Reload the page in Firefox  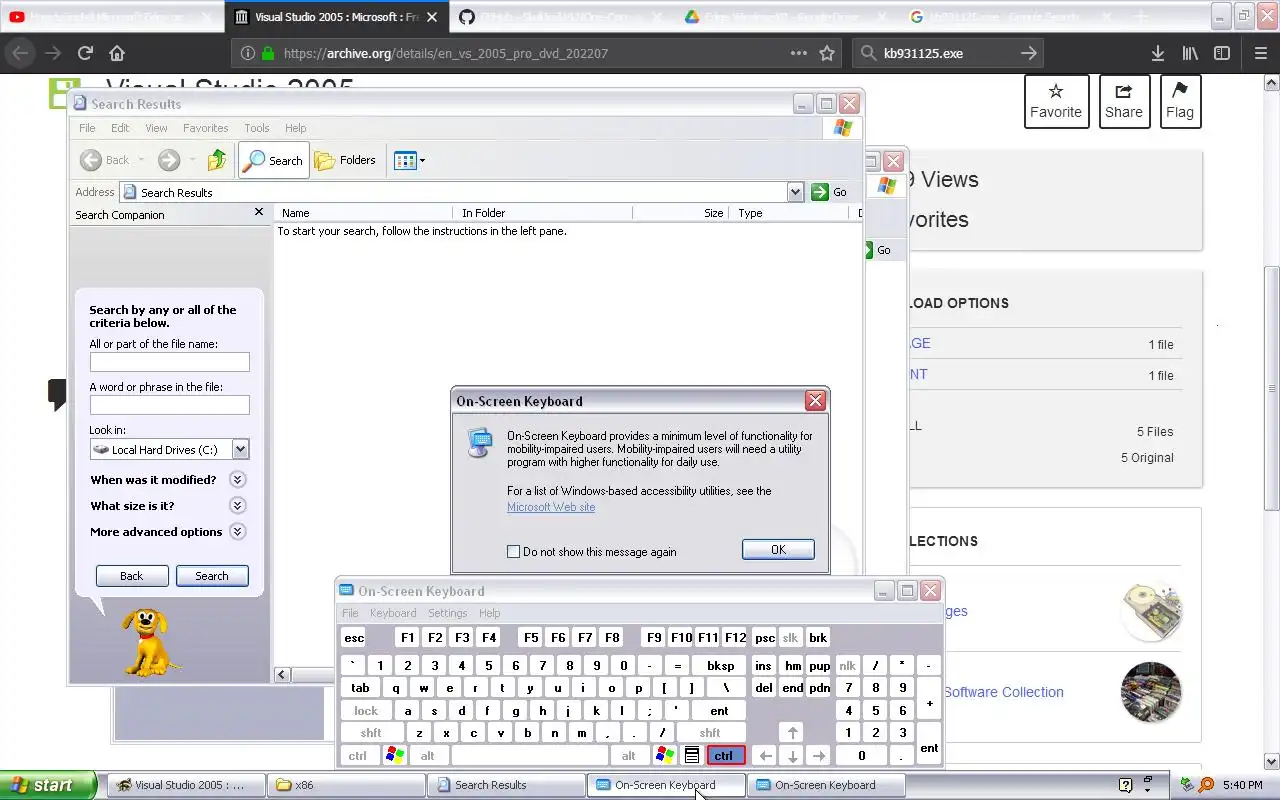point(85,53)
